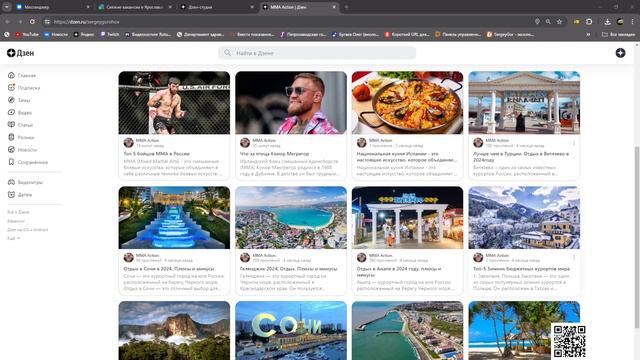The height and width of the screenshot is (360, 640).
Task: Open Видеоигры gamepad icon in sidebar
Action: [x=11, y=182]
